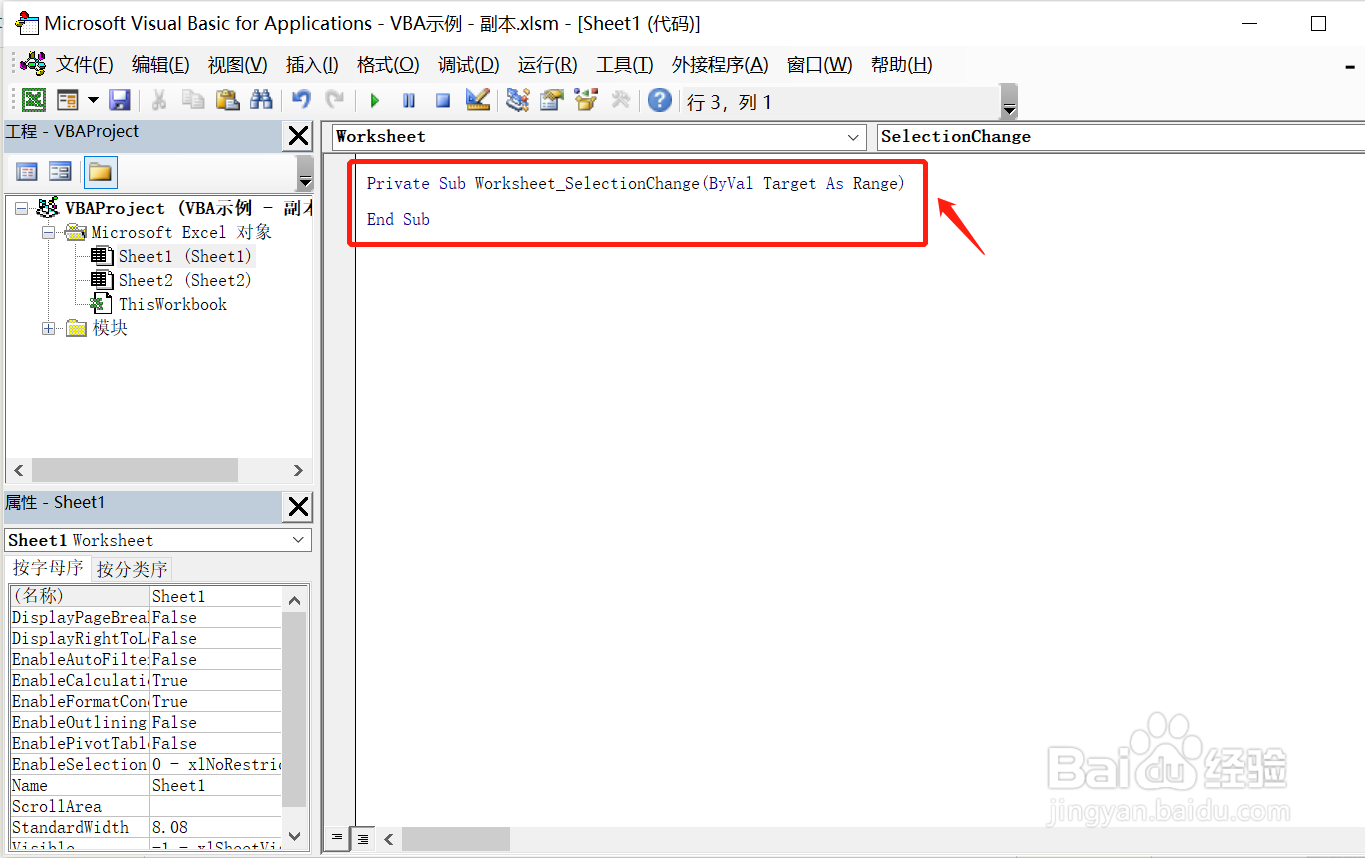This screenshot has height=858, width=1365.
Task: Open the 插入(I) menu
Action: point(312,65)
